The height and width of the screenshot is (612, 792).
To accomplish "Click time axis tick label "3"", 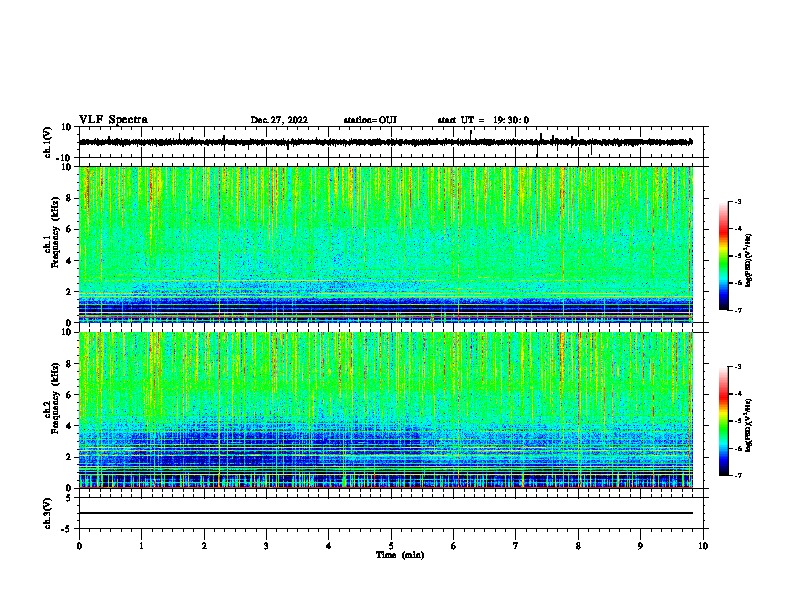I will coord(266,546).
